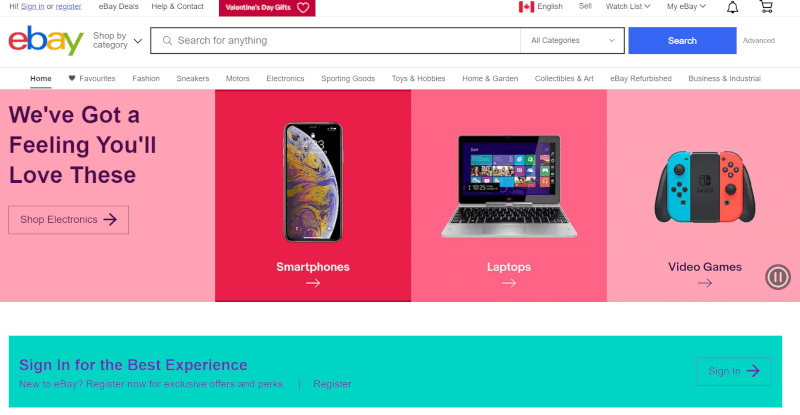800x415 pixels.
Task: Click the heart icon beside Favourites
Action: (72, 78)
